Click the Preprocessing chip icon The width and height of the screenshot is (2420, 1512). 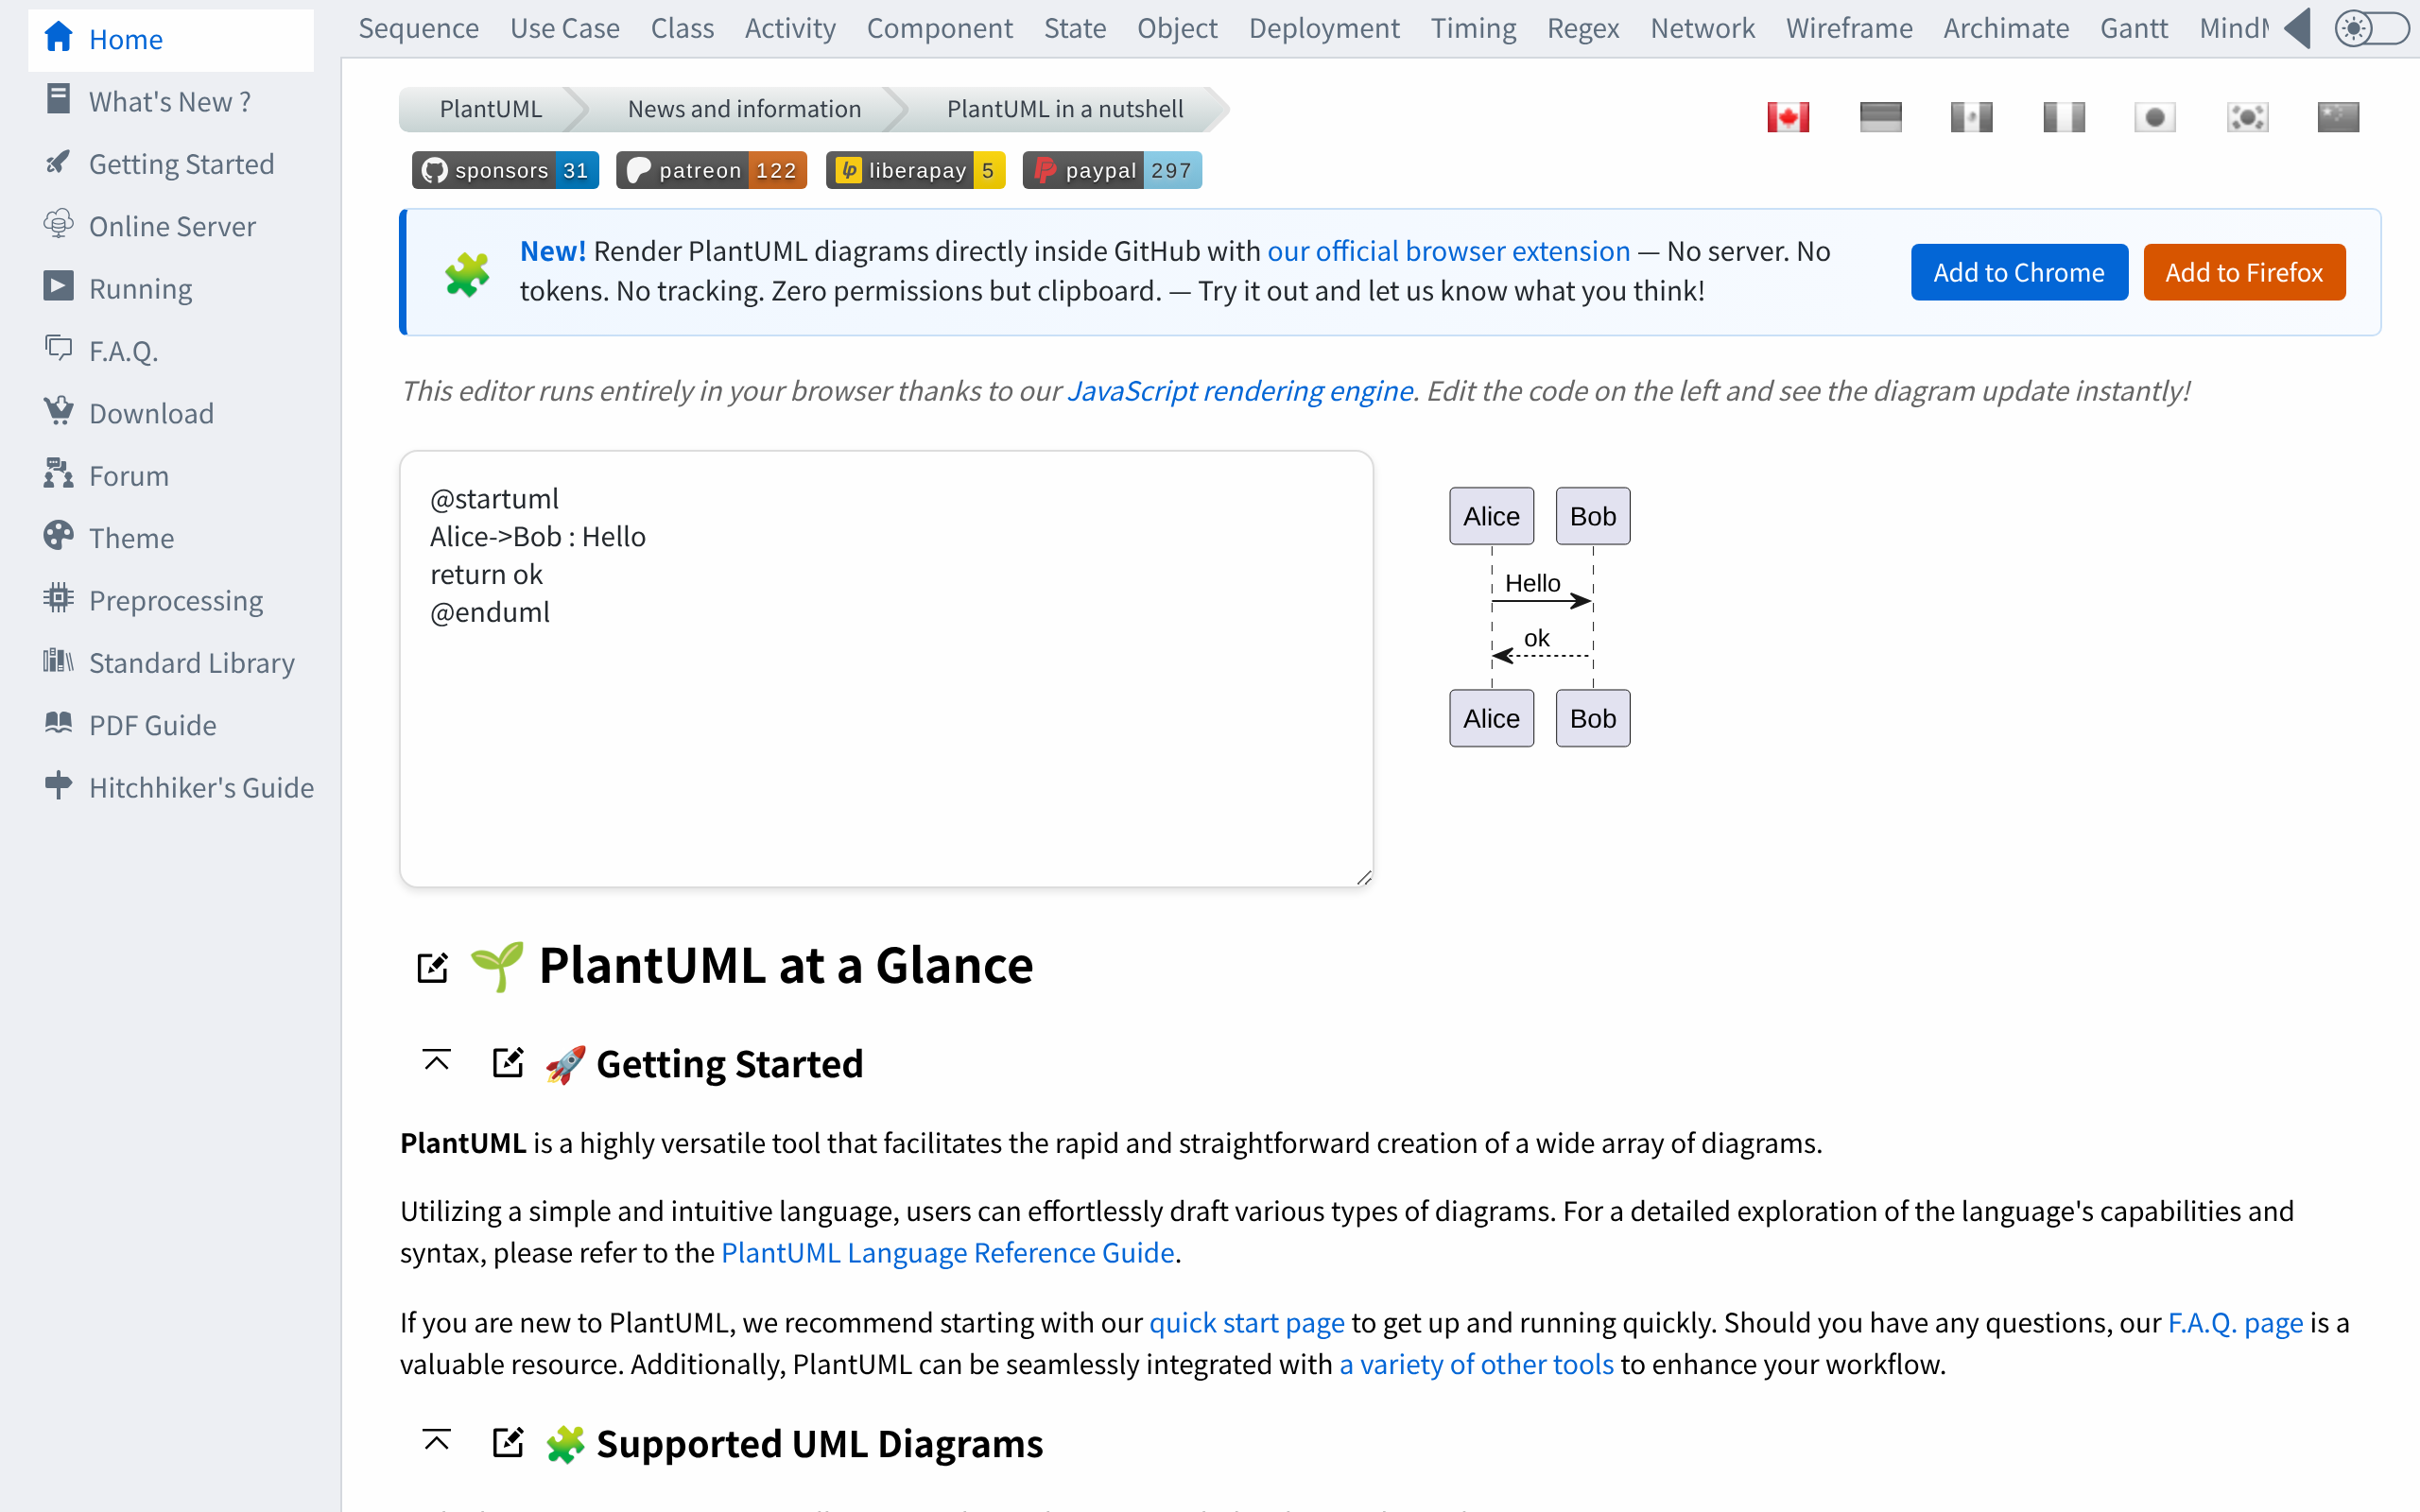click(x=58, y=598)
